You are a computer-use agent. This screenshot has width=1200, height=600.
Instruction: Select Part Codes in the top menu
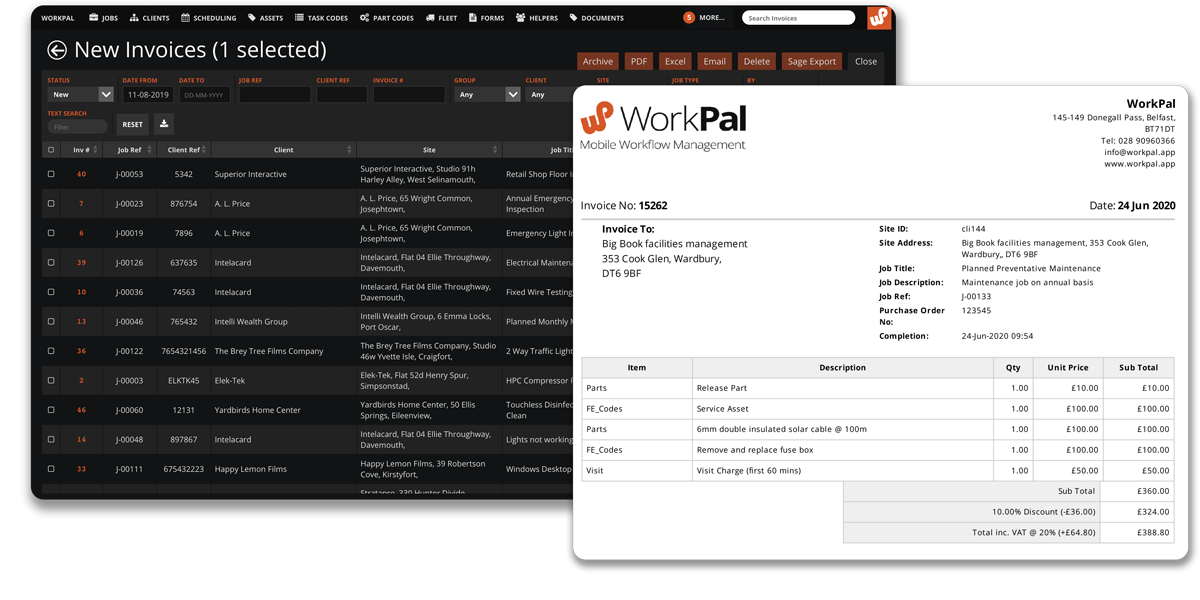click(387, 18)
